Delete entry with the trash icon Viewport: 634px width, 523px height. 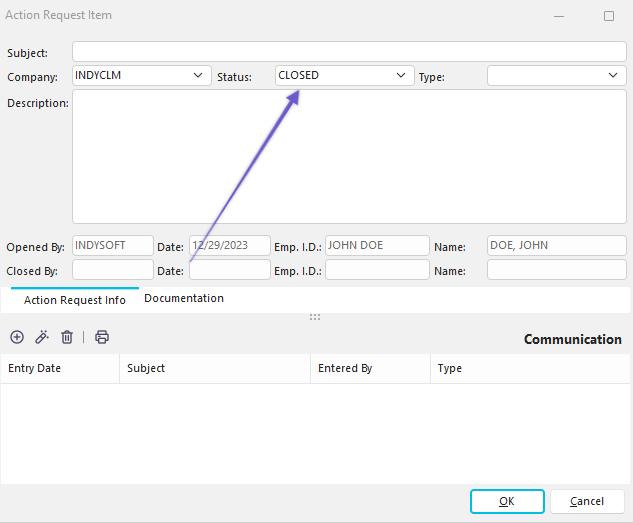pyautogui.click(x=67, y=338)
